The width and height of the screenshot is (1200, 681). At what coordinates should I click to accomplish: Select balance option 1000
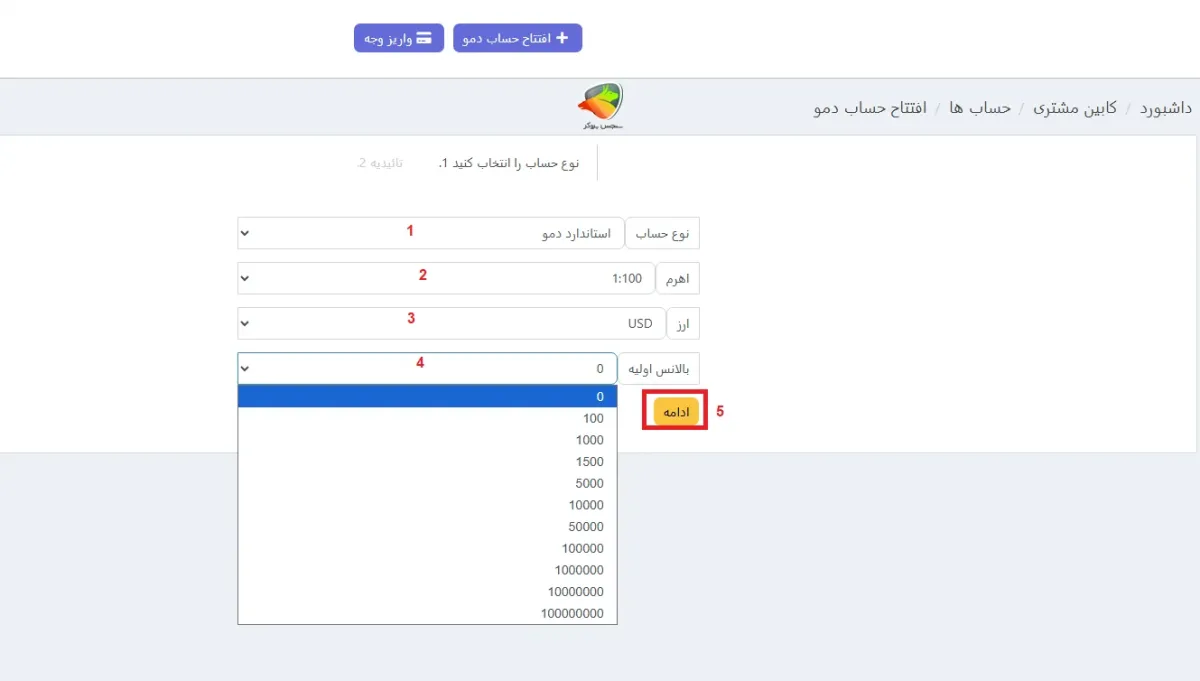click(x=427, y=440)
